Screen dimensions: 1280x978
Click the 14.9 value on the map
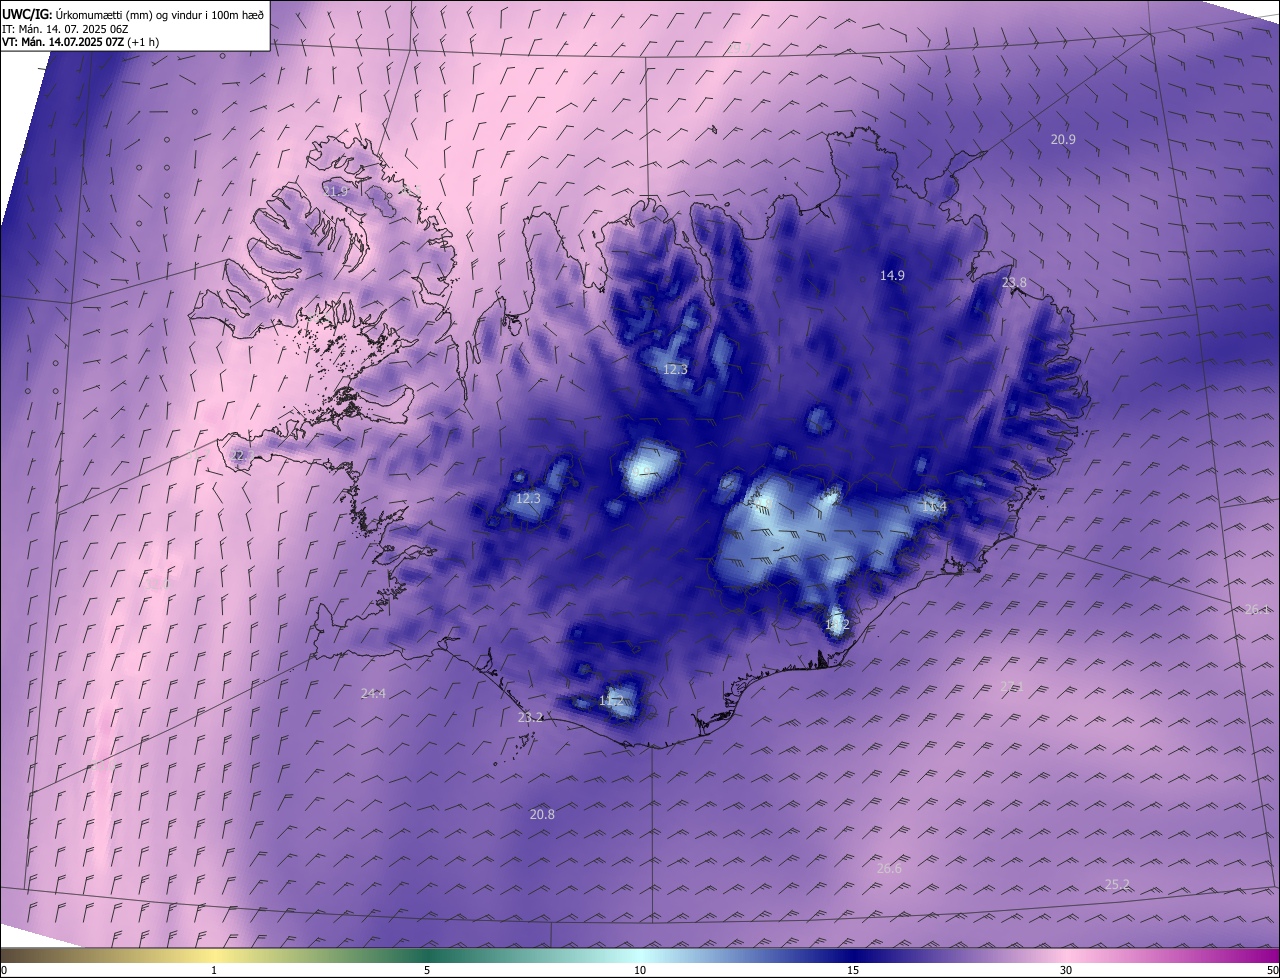pyautogui.click(x=892, y=276)
